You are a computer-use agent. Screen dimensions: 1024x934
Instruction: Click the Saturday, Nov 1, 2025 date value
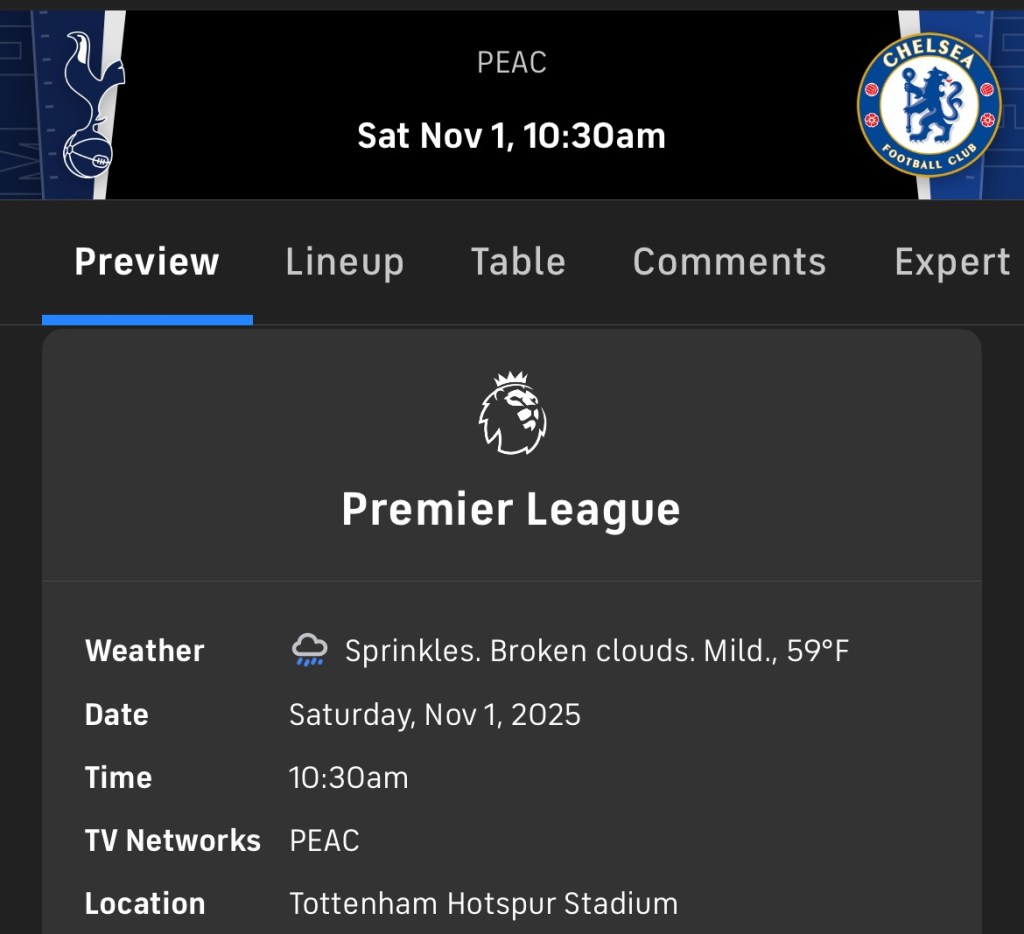[435, 715]
